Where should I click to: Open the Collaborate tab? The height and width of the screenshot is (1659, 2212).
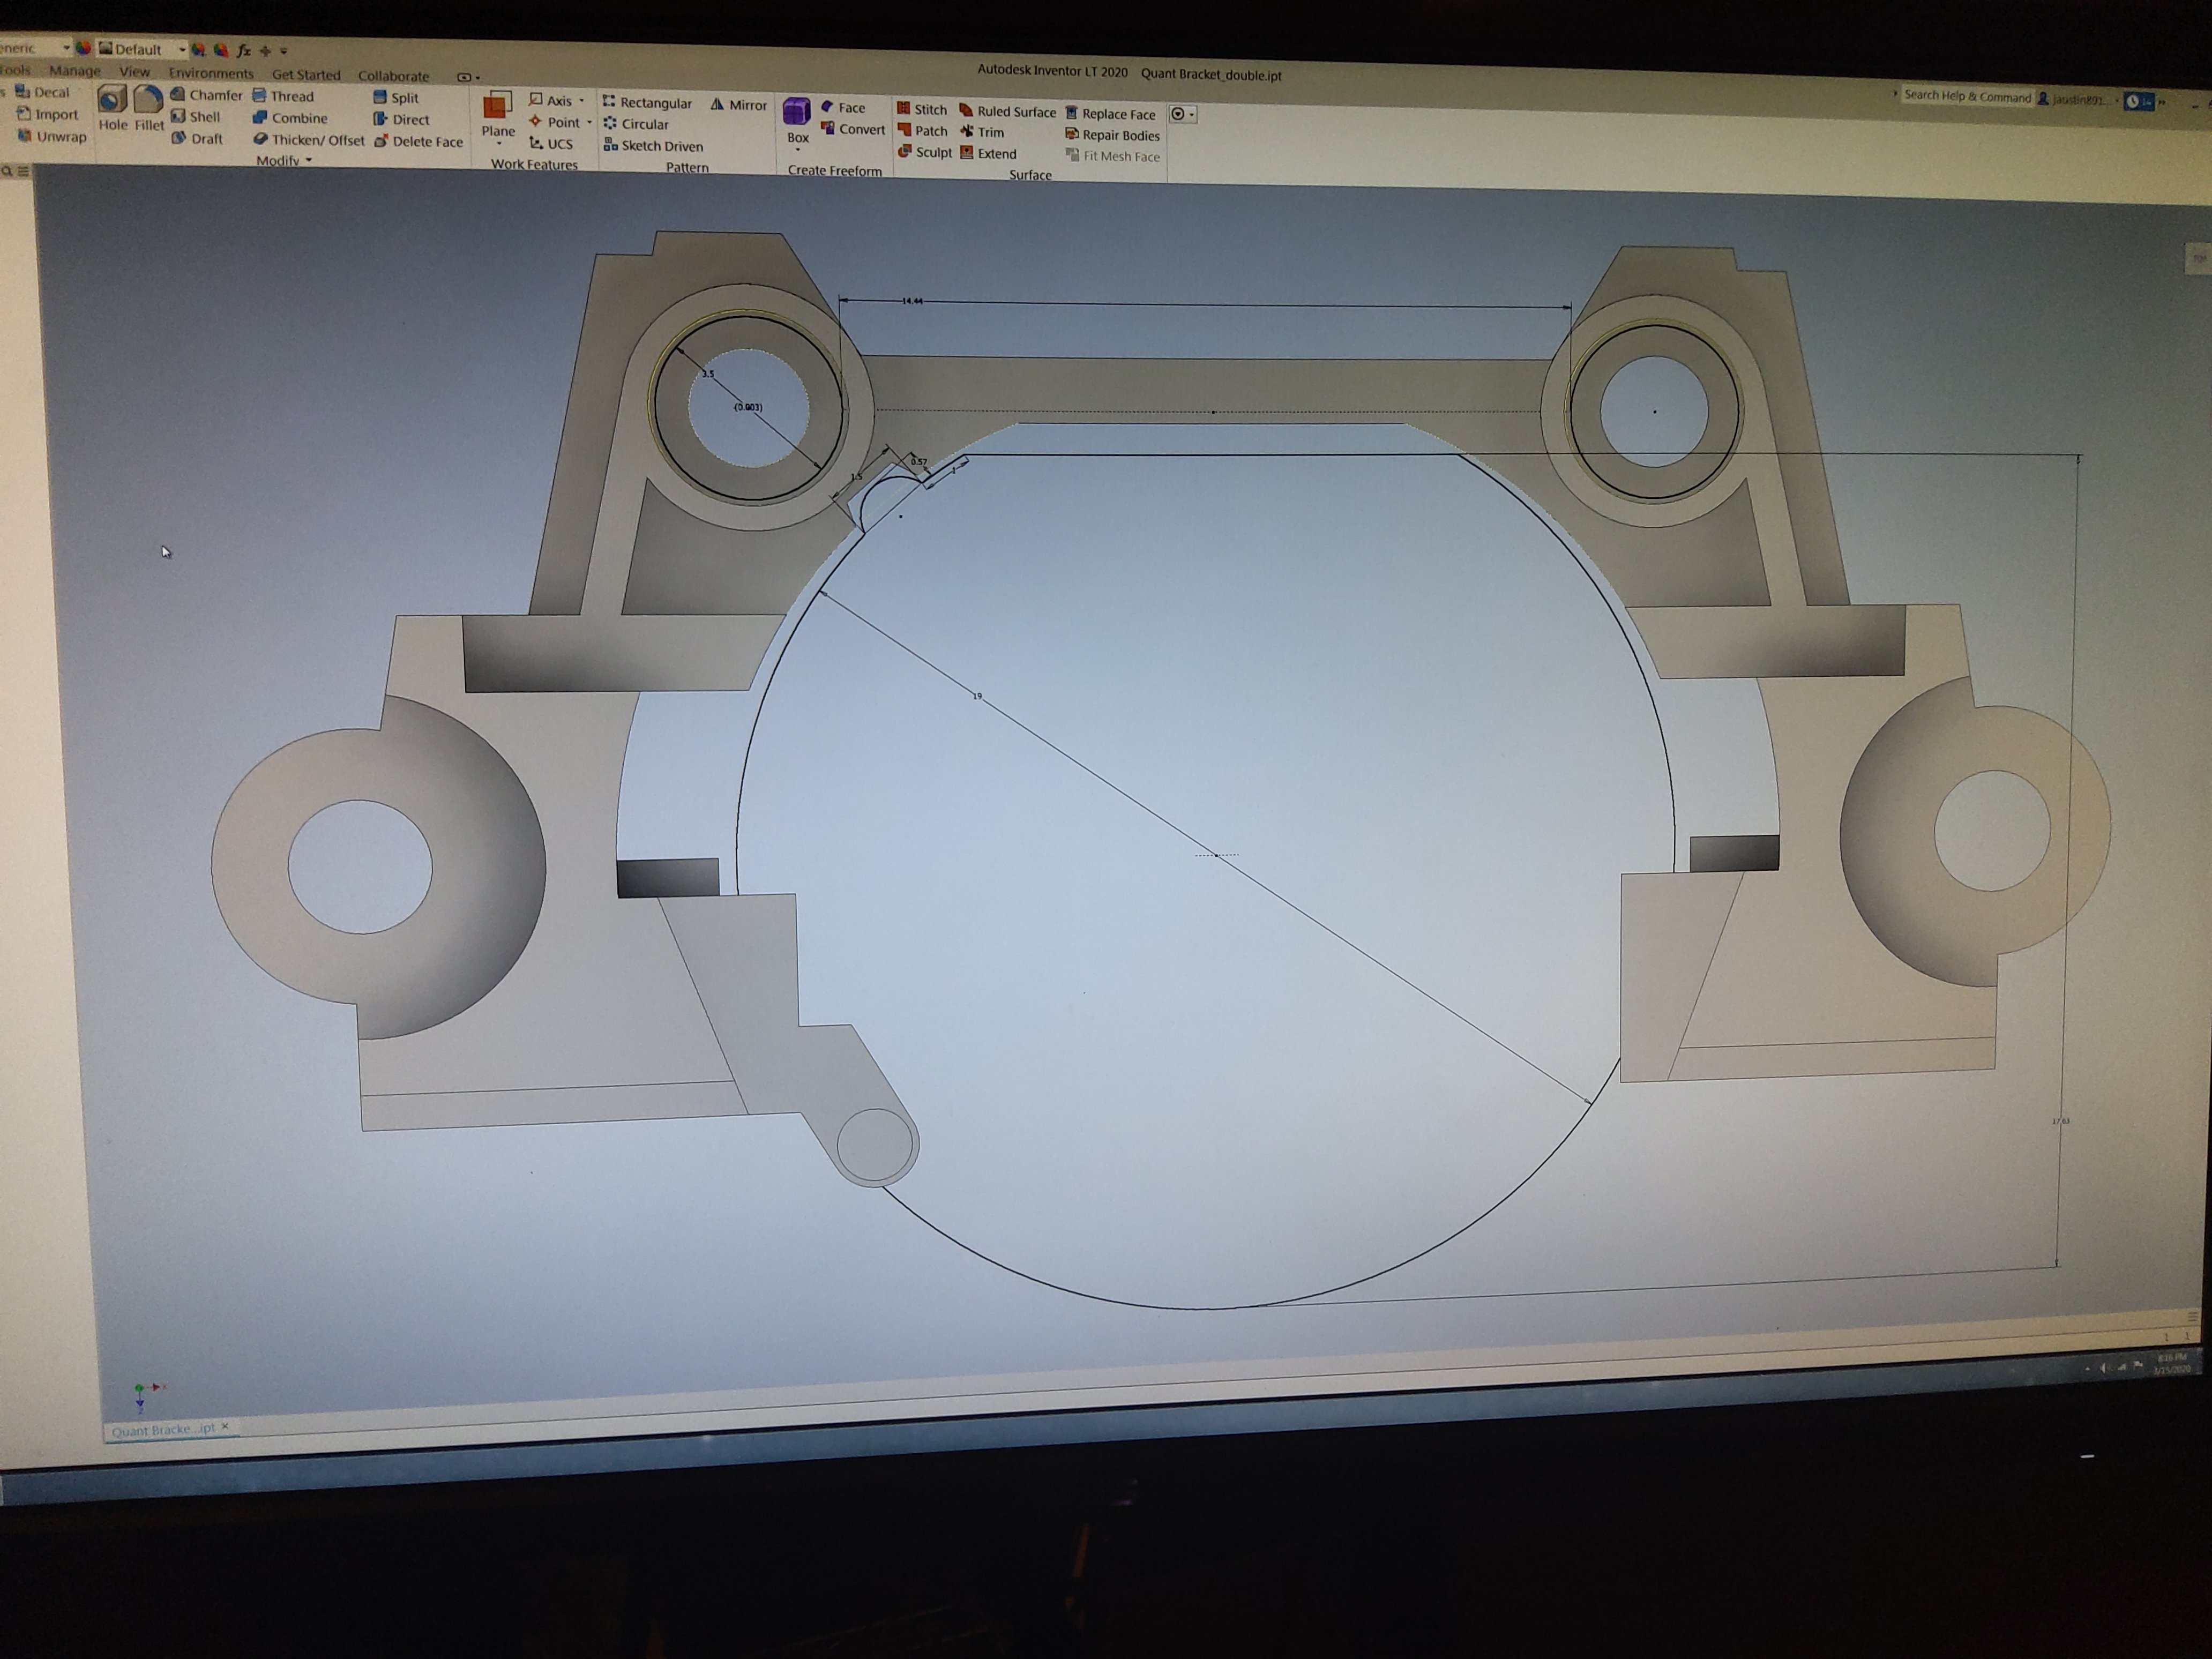393,76
